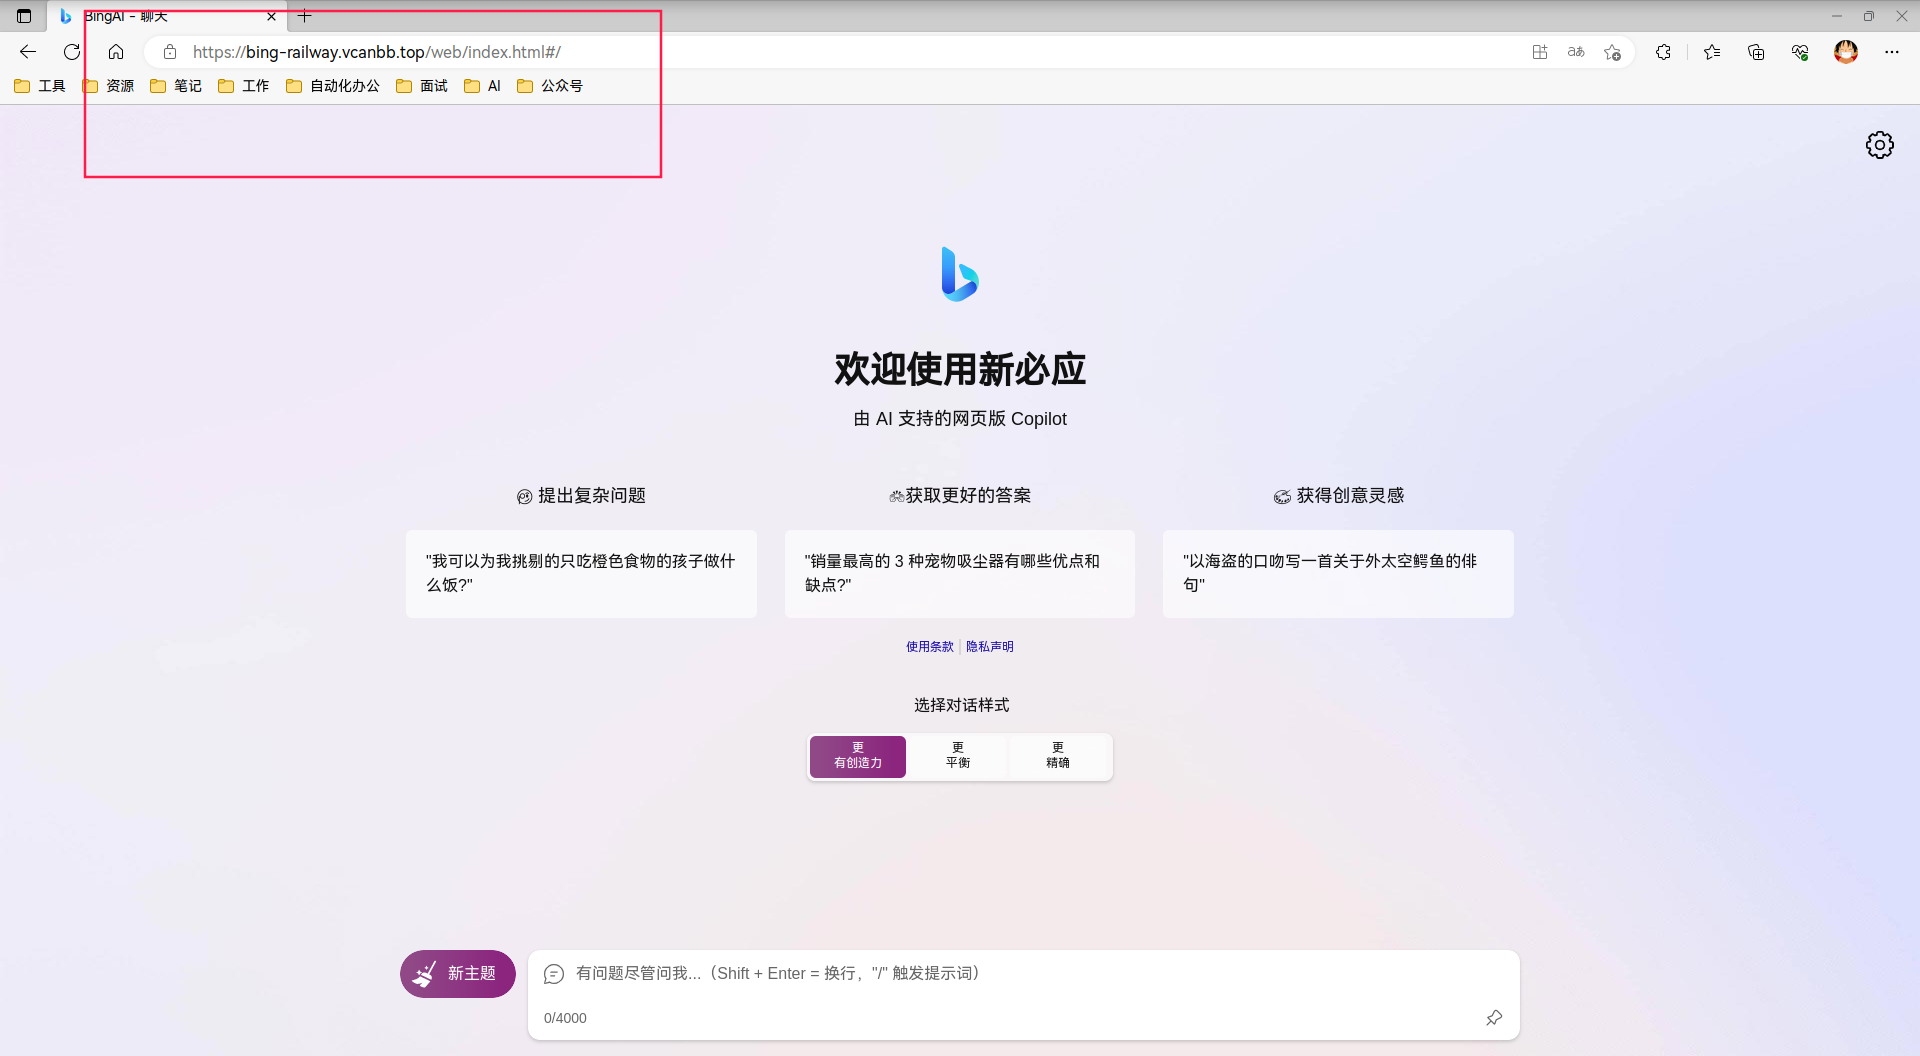Open a new browser tab
Viewport: 1920px width, 1056px height.
click(x=305, y=17)
